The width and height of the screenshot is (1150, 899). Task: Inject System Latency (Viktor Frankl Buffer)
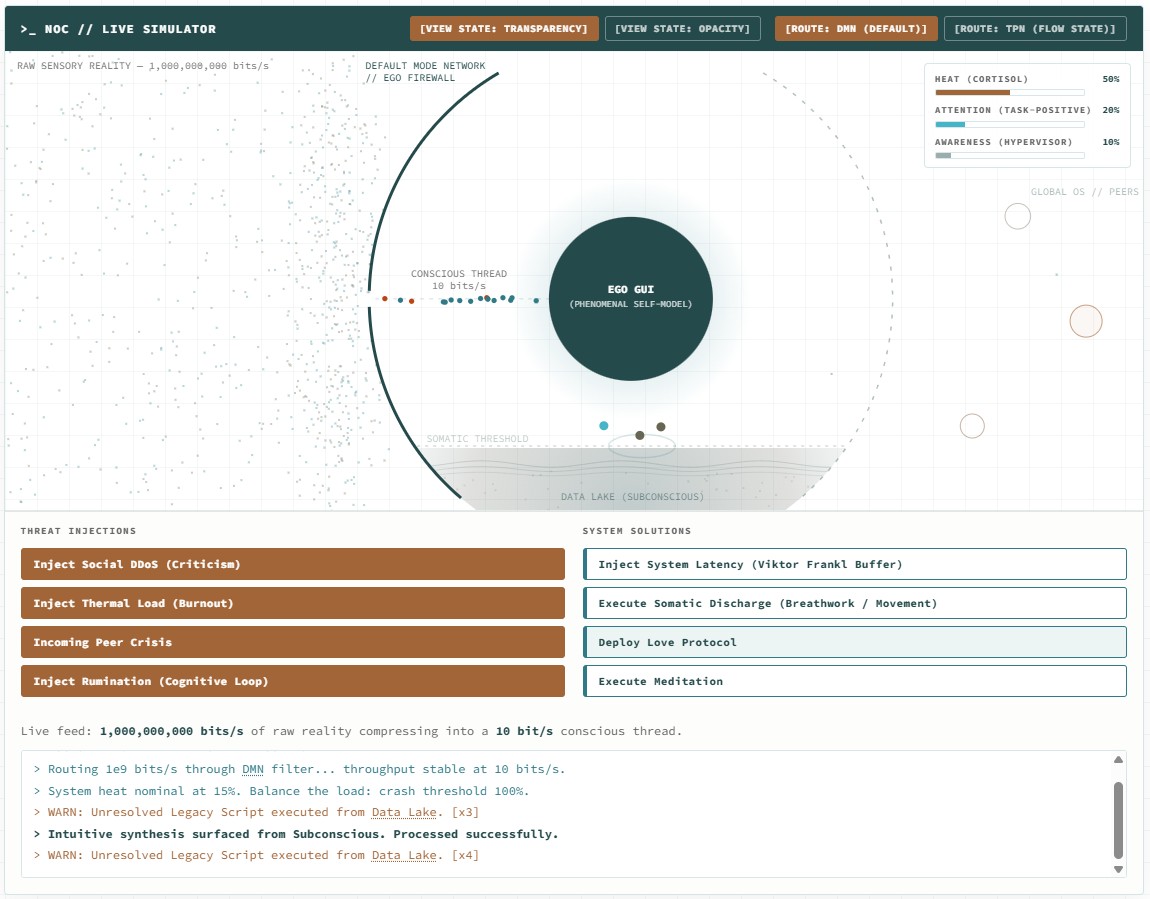tap(854, 564)
